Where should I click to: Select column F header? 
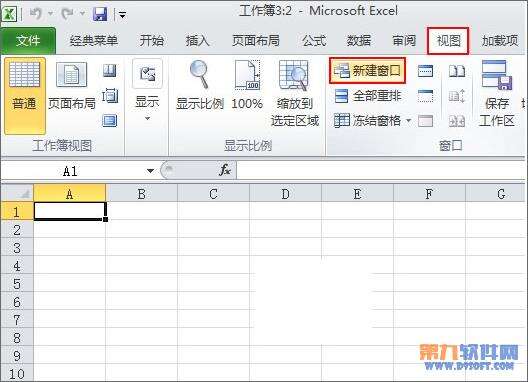coord(429,194)
